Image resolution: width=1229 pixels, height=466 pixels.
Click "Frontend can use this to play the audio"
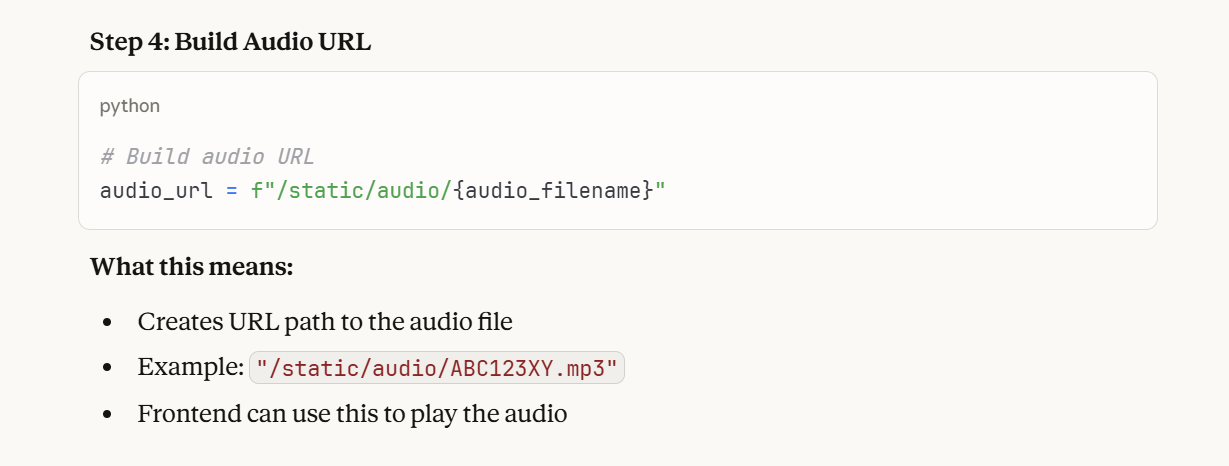click(x=352, y=413)
